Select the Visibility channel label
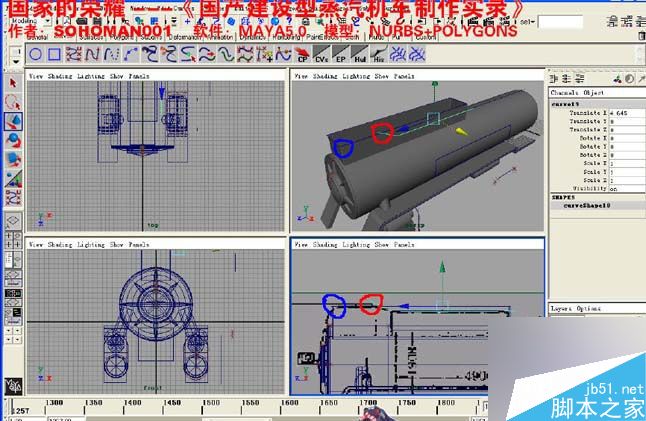 pyautogui.click(x=590, y=189)
